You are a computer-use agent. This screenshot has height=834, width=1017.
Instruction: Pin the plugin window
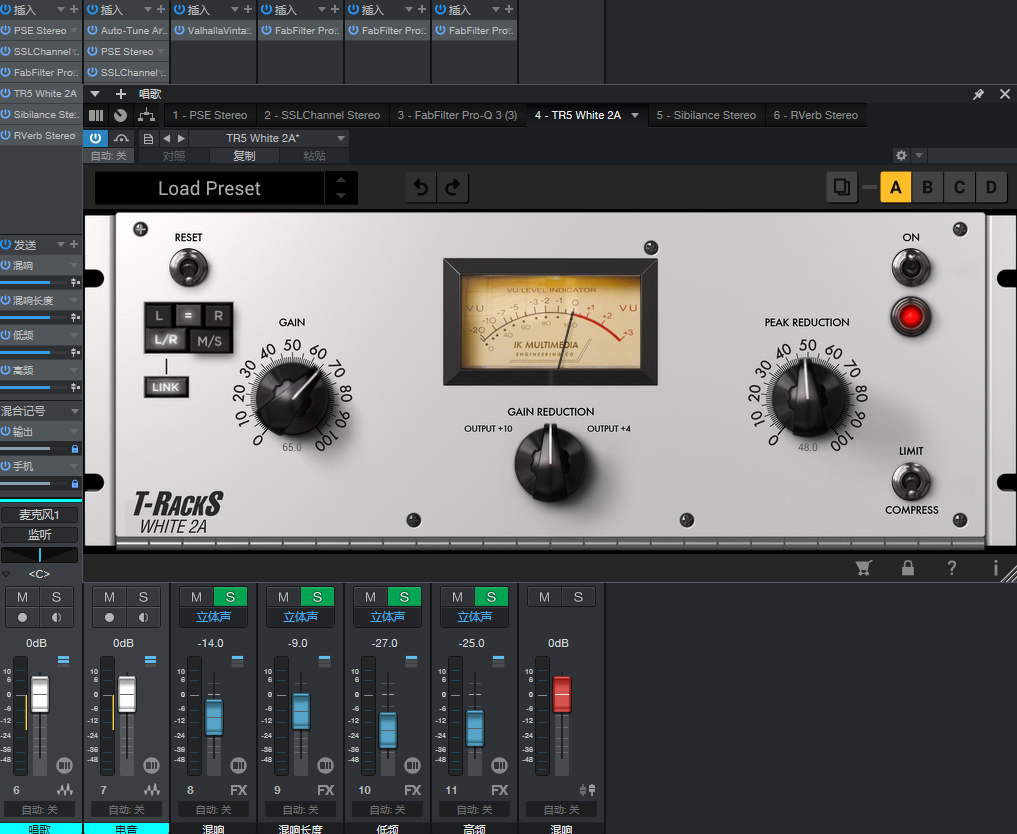tap(979, 95)
